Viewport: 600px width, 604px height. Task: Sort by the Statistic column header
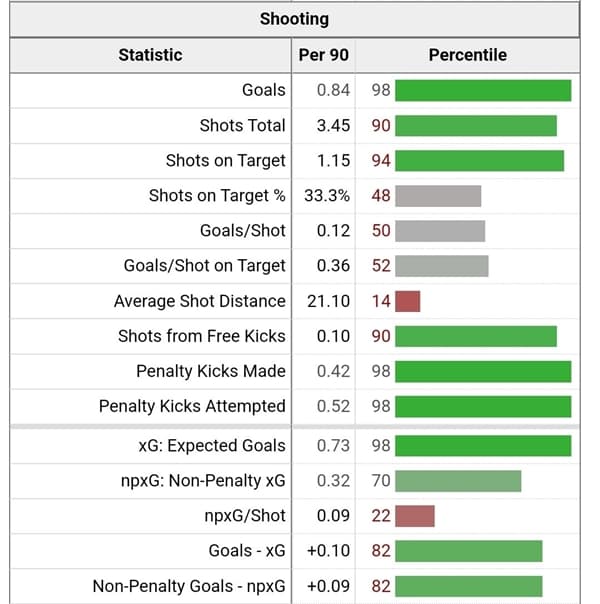point(150,55)
